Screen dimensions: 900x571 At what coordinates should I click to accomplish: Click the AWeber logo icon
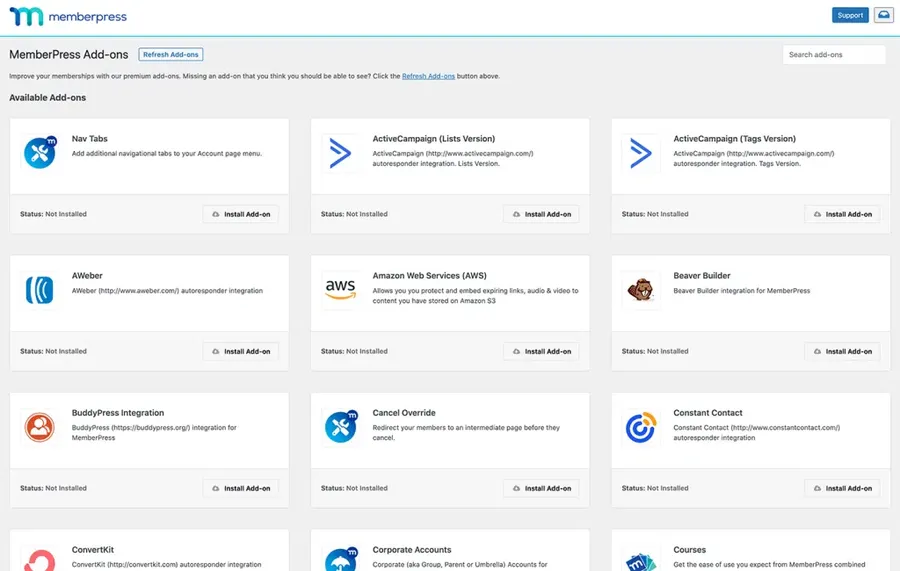pos(40,290)
